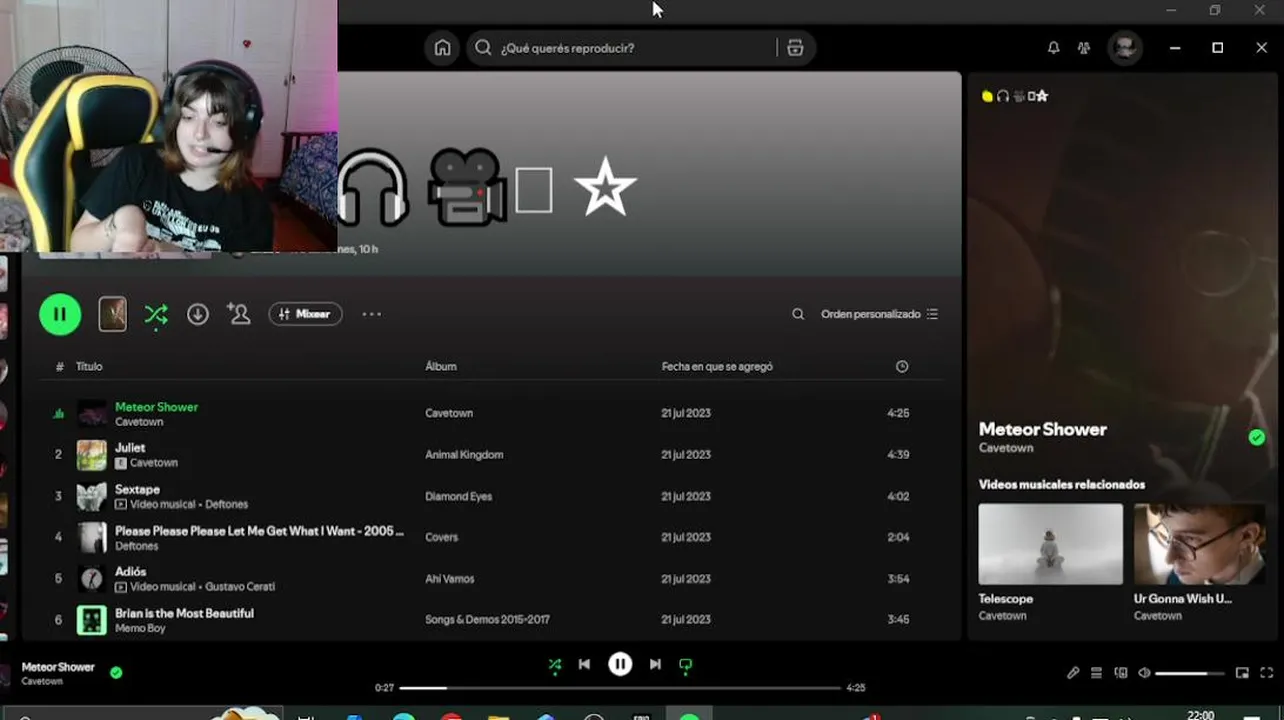Open the Diamond Eyes album link

point(459,496)
